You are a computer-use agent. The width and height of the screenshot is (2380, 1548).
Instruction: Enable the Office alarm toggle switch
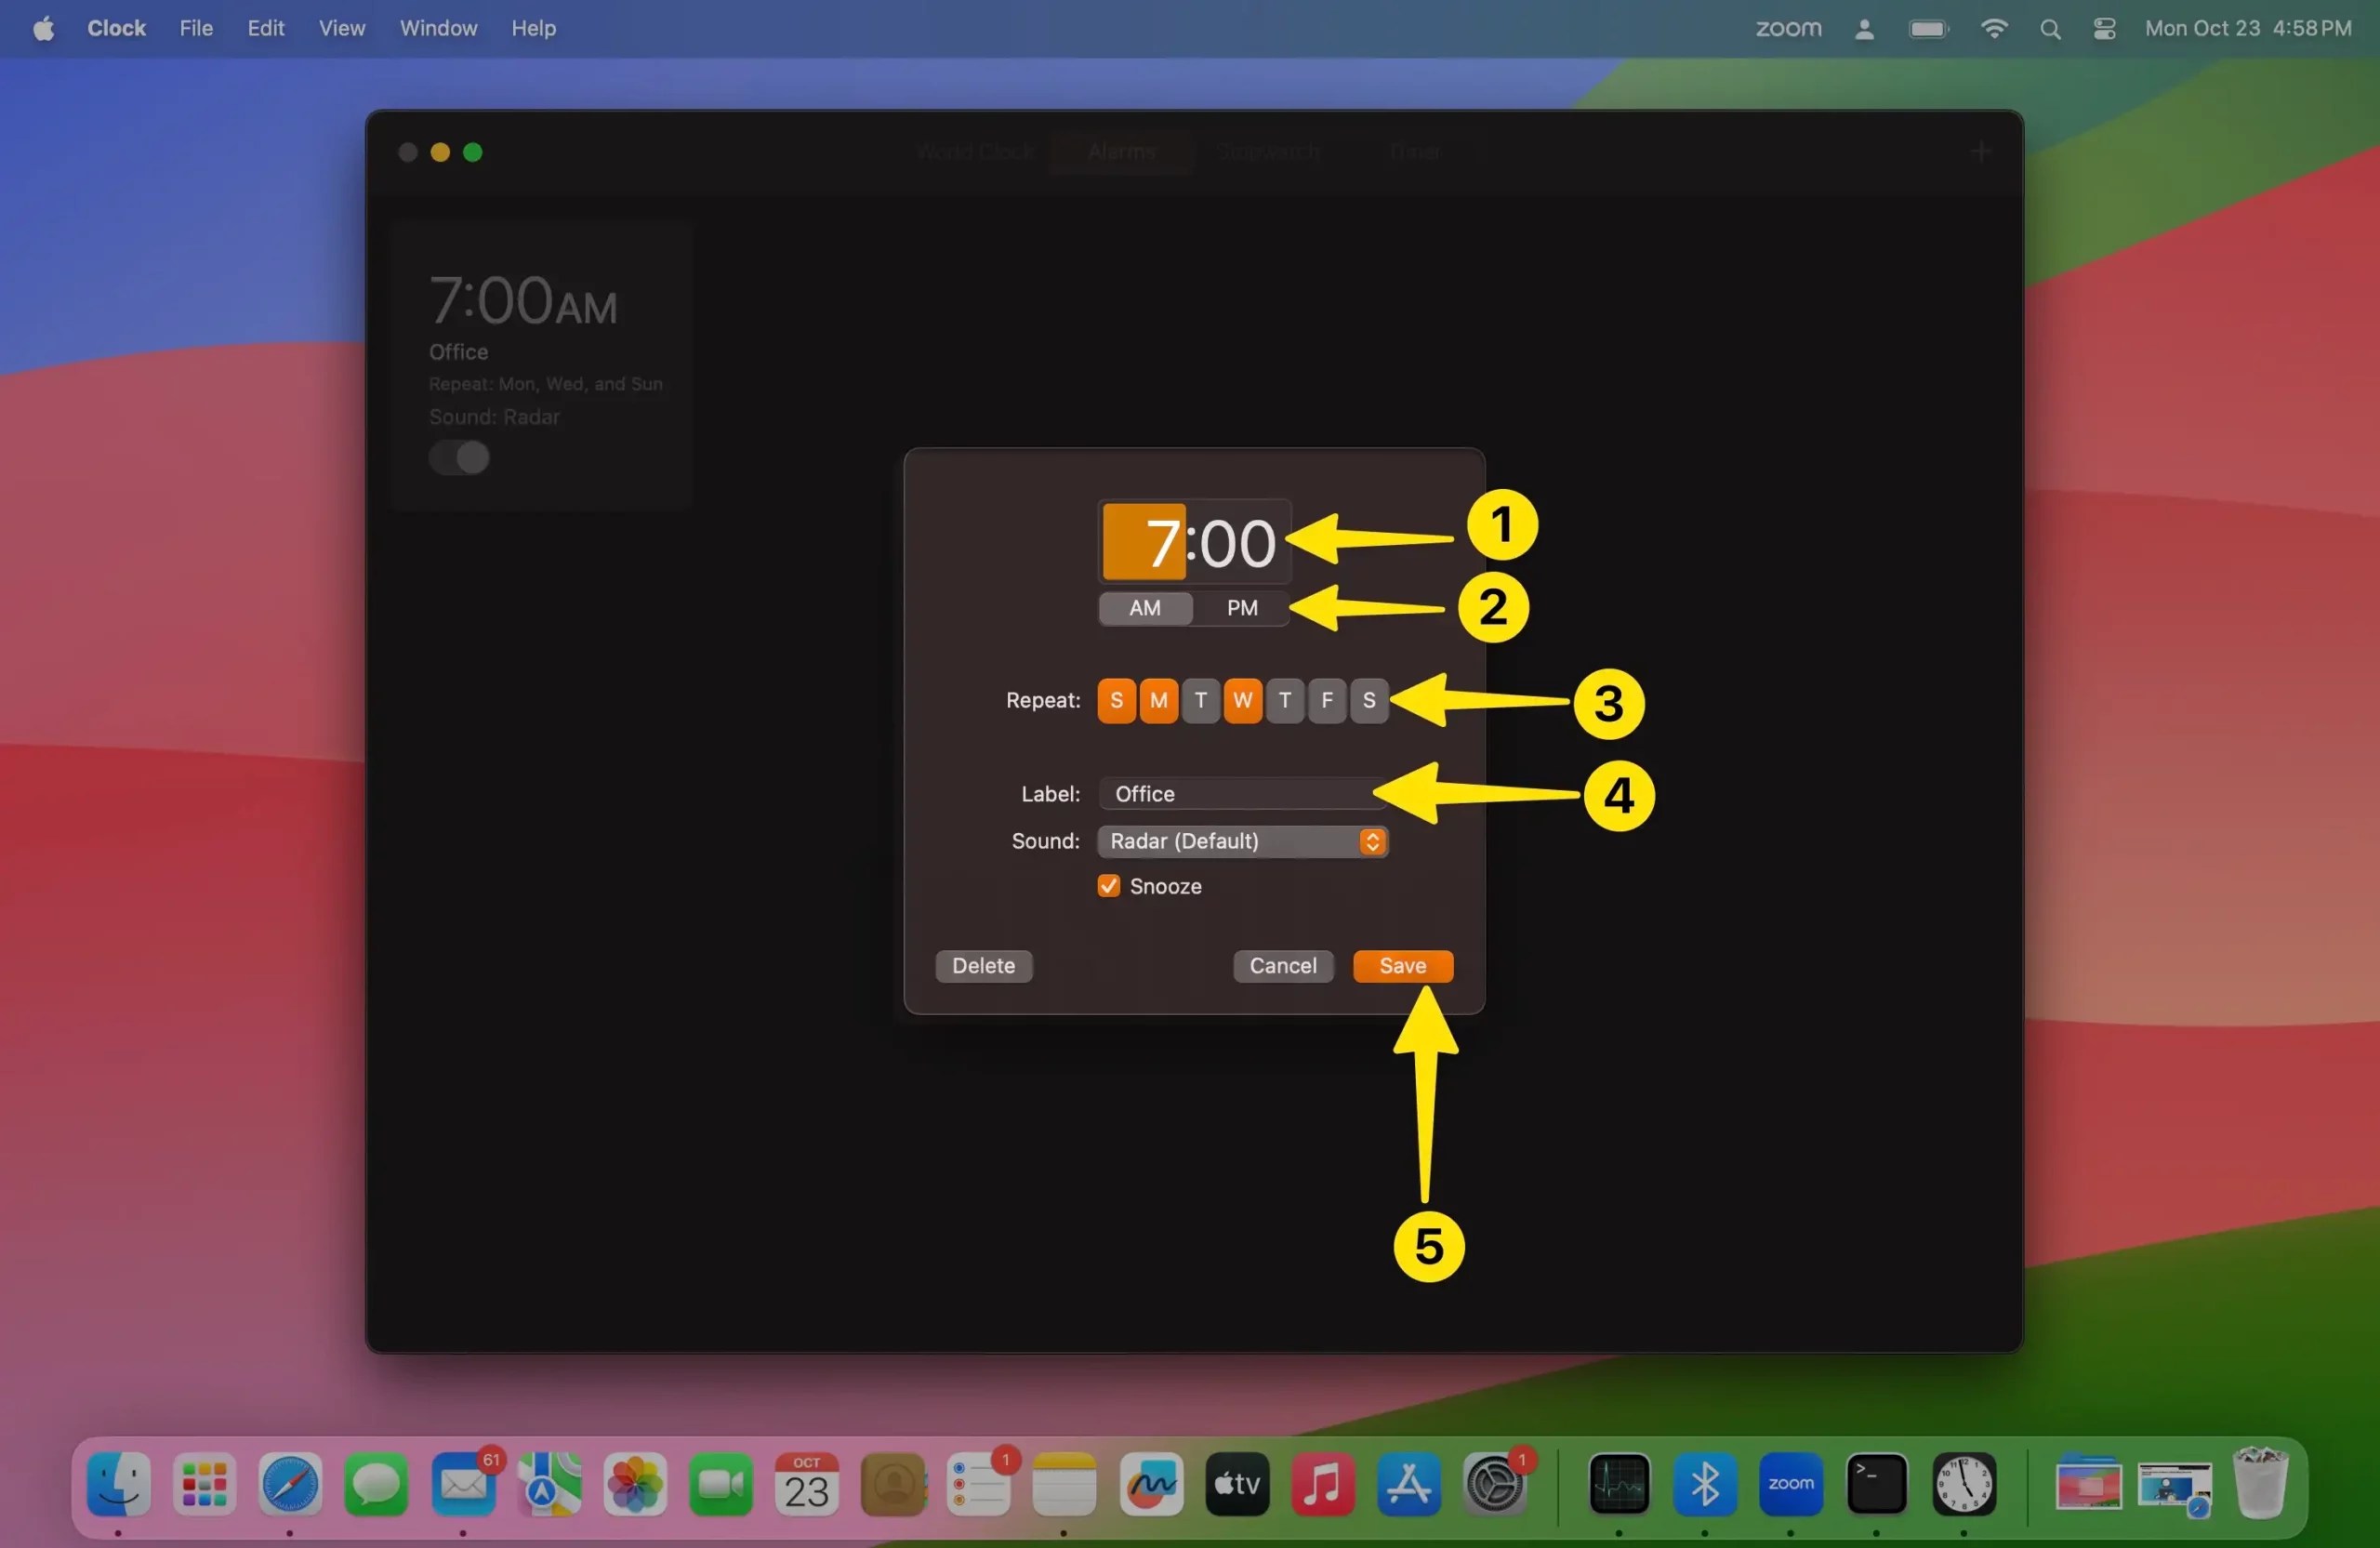coord(459,457)
